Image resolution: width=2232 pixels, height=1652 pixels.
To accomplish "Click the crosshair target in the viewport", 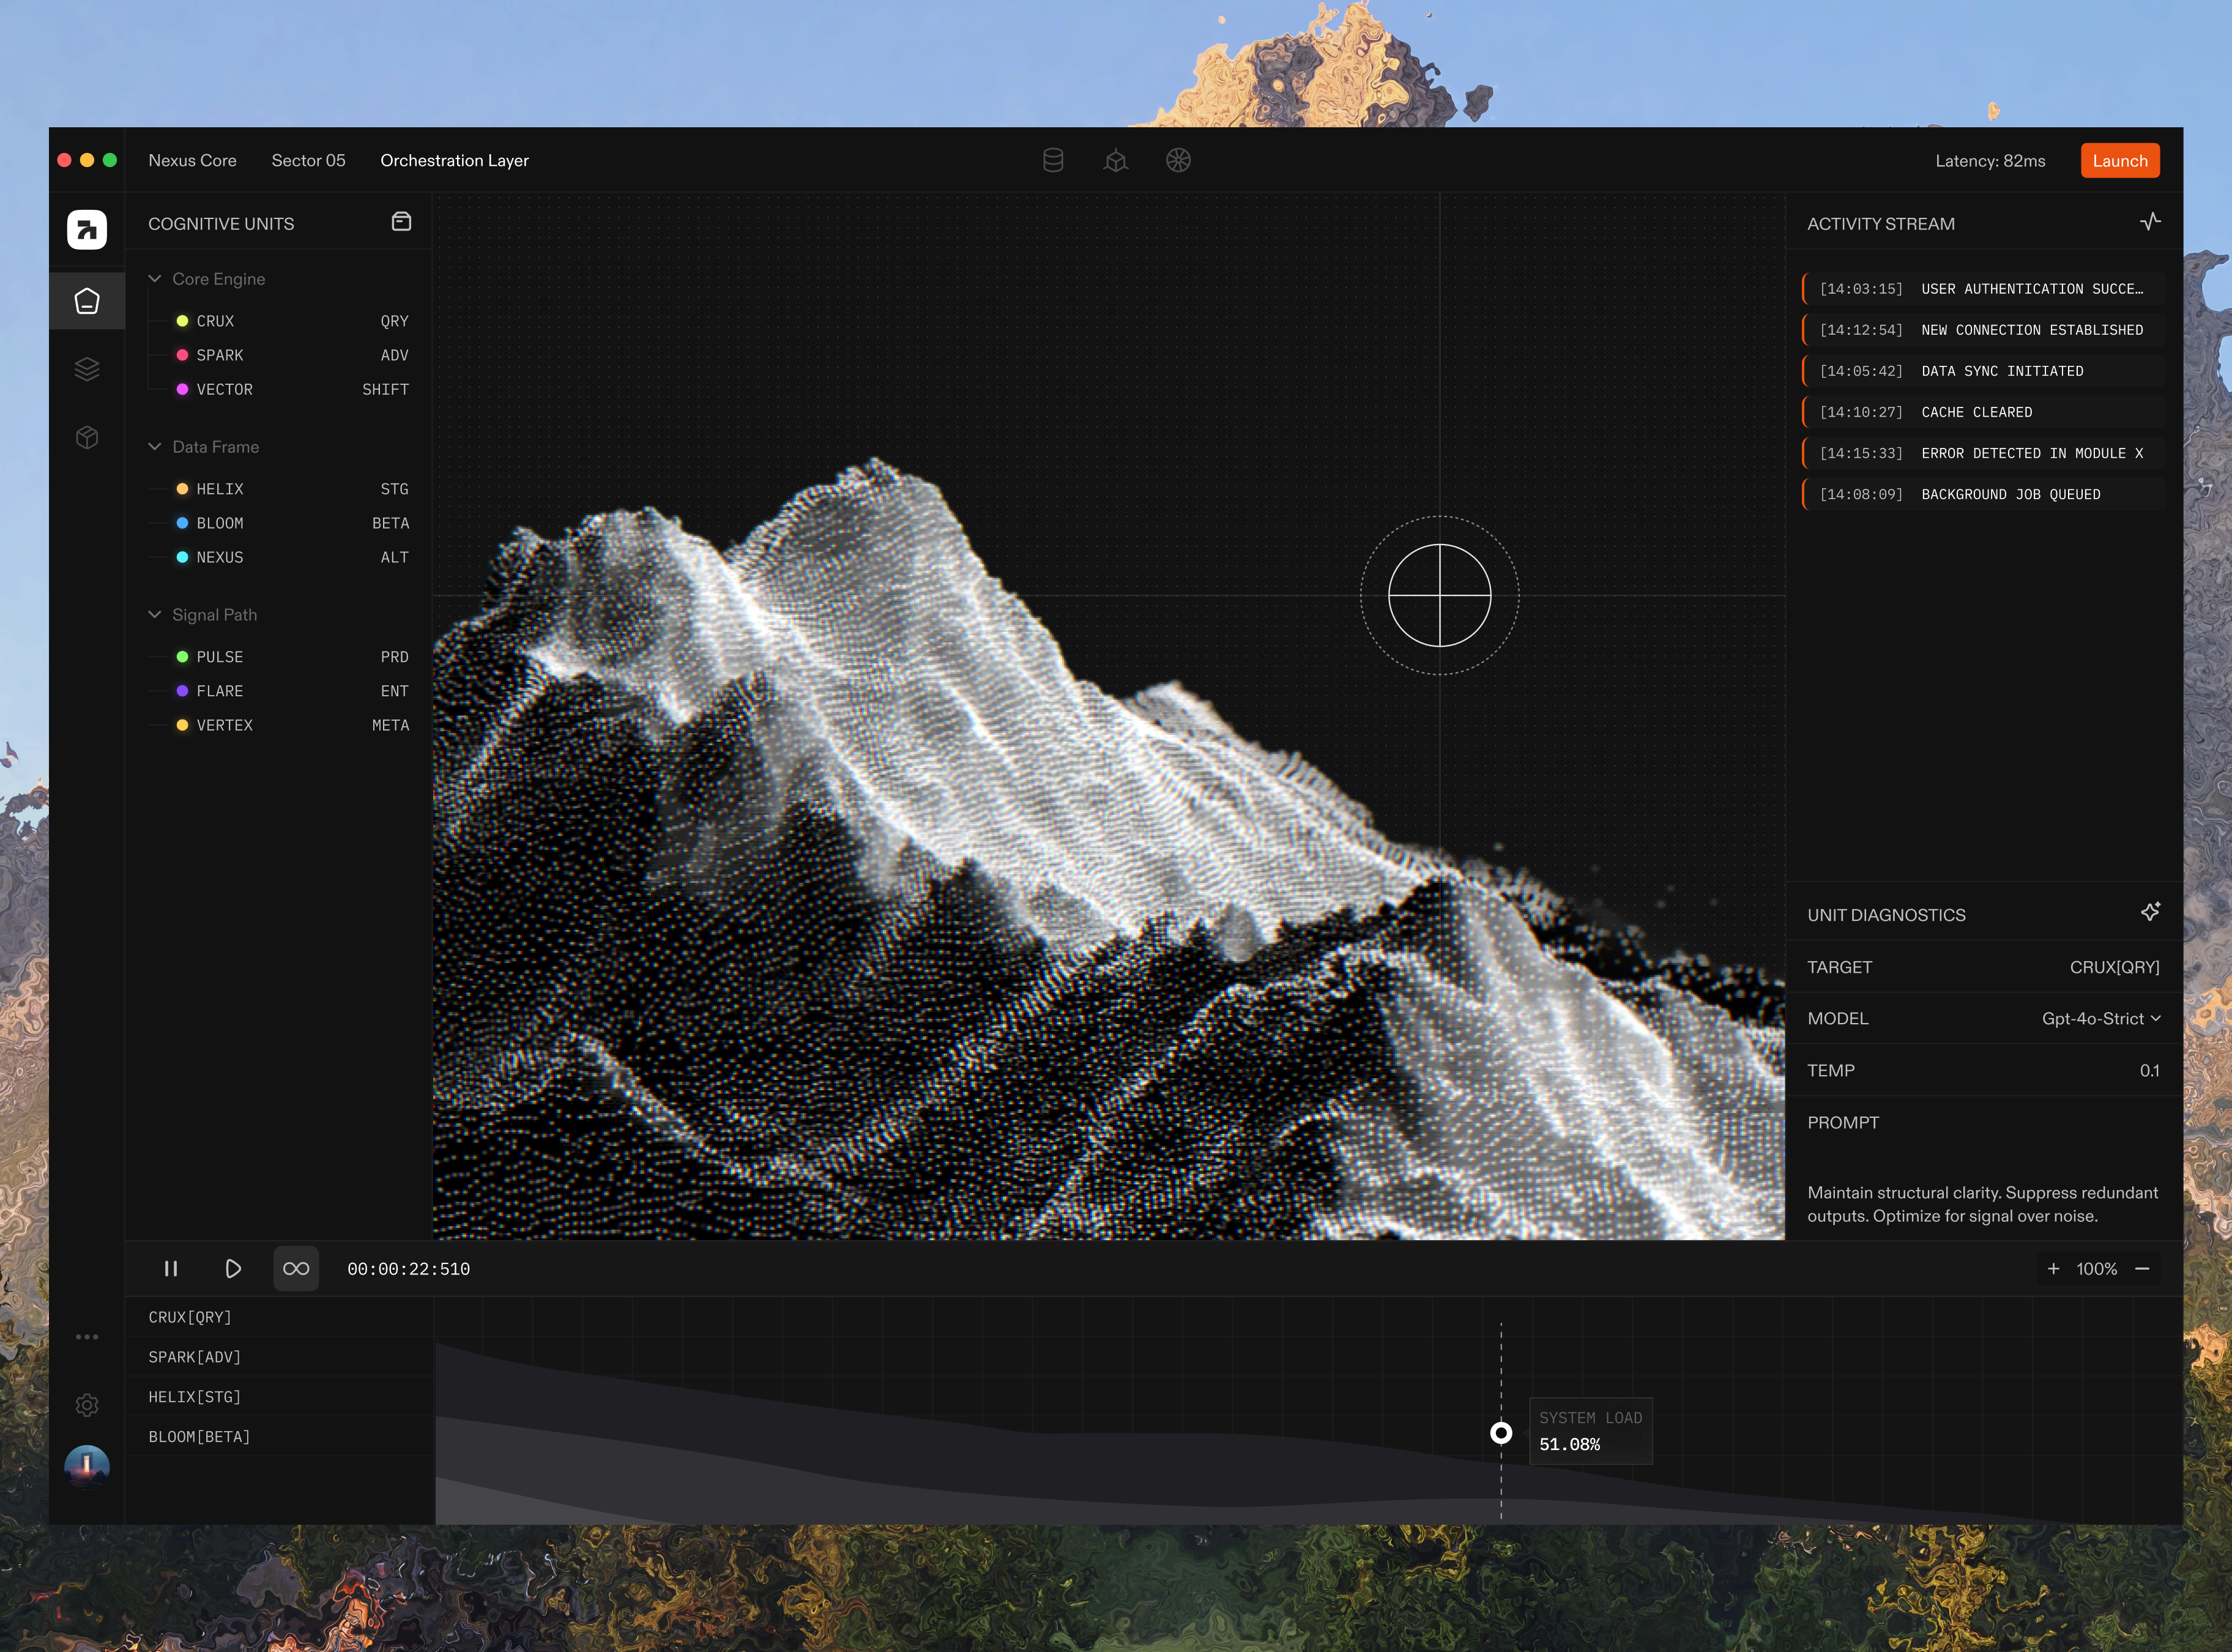I will 1440,596.
